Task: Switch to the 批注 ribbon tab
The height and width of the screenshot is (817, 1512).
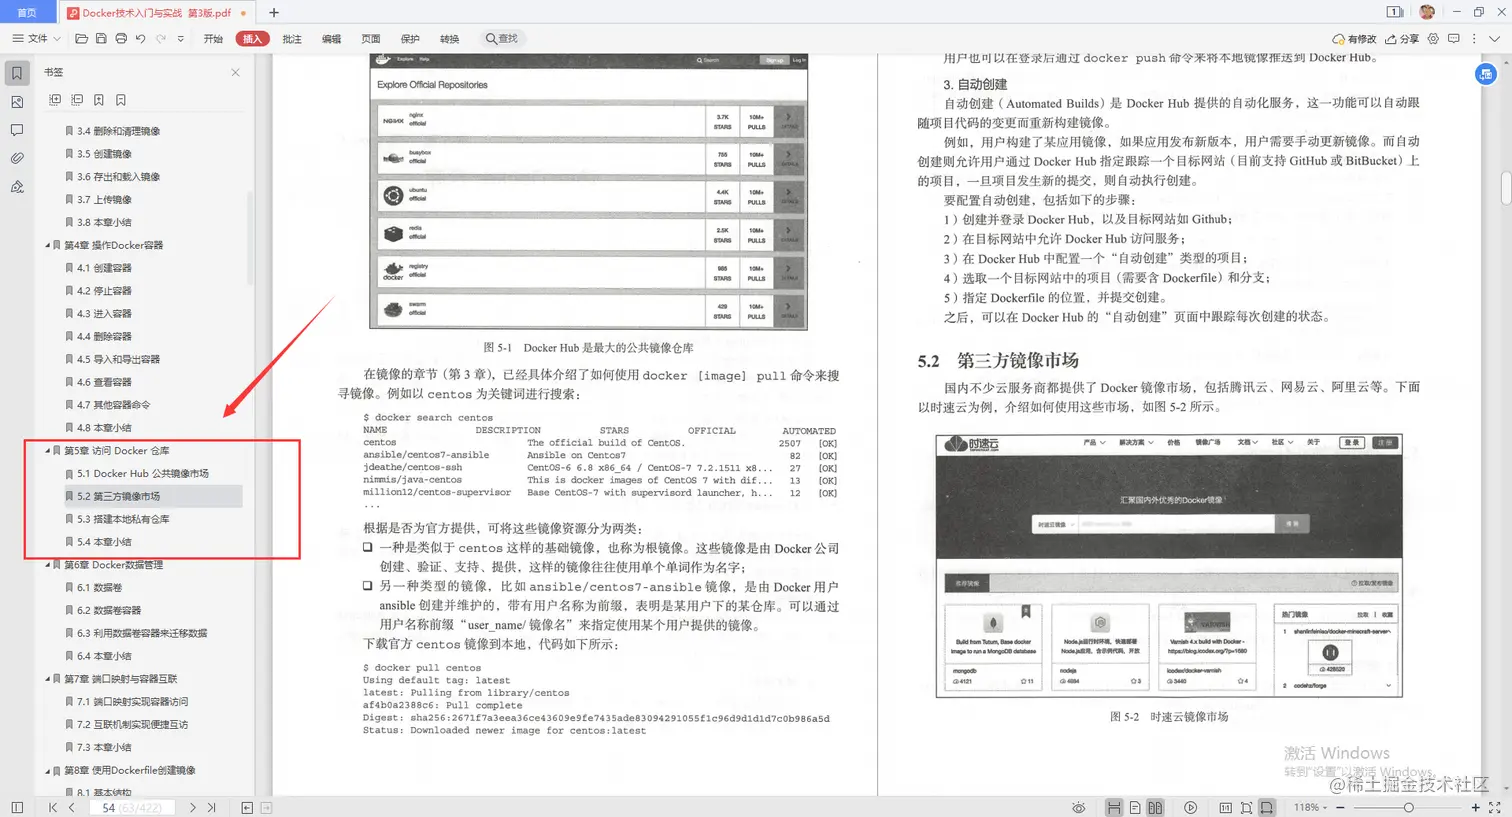Action: pos(291,38)
